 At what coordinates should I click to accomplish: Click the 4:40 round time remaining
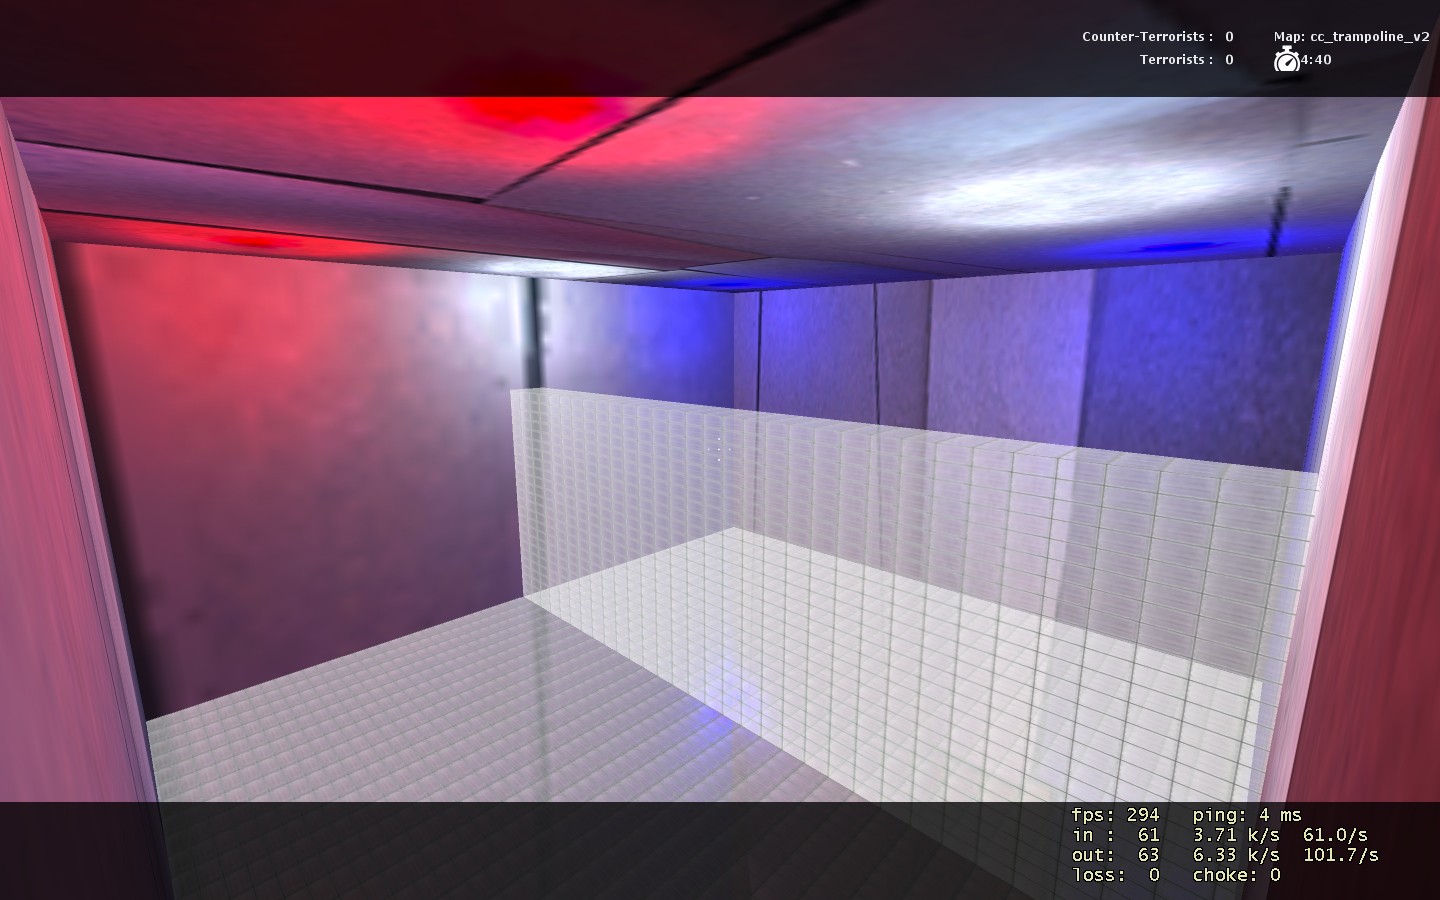[1316, 60]
